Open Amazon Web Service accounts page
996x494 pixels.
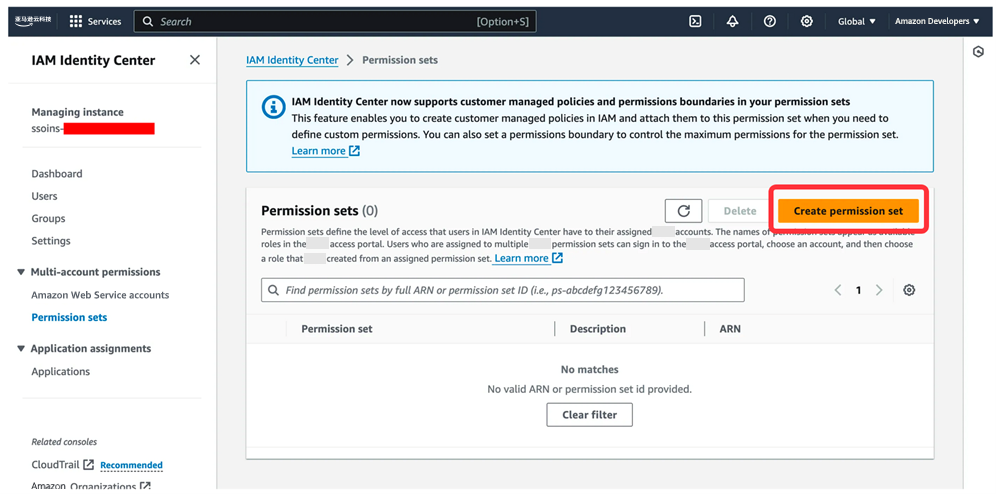pos(100,295)
